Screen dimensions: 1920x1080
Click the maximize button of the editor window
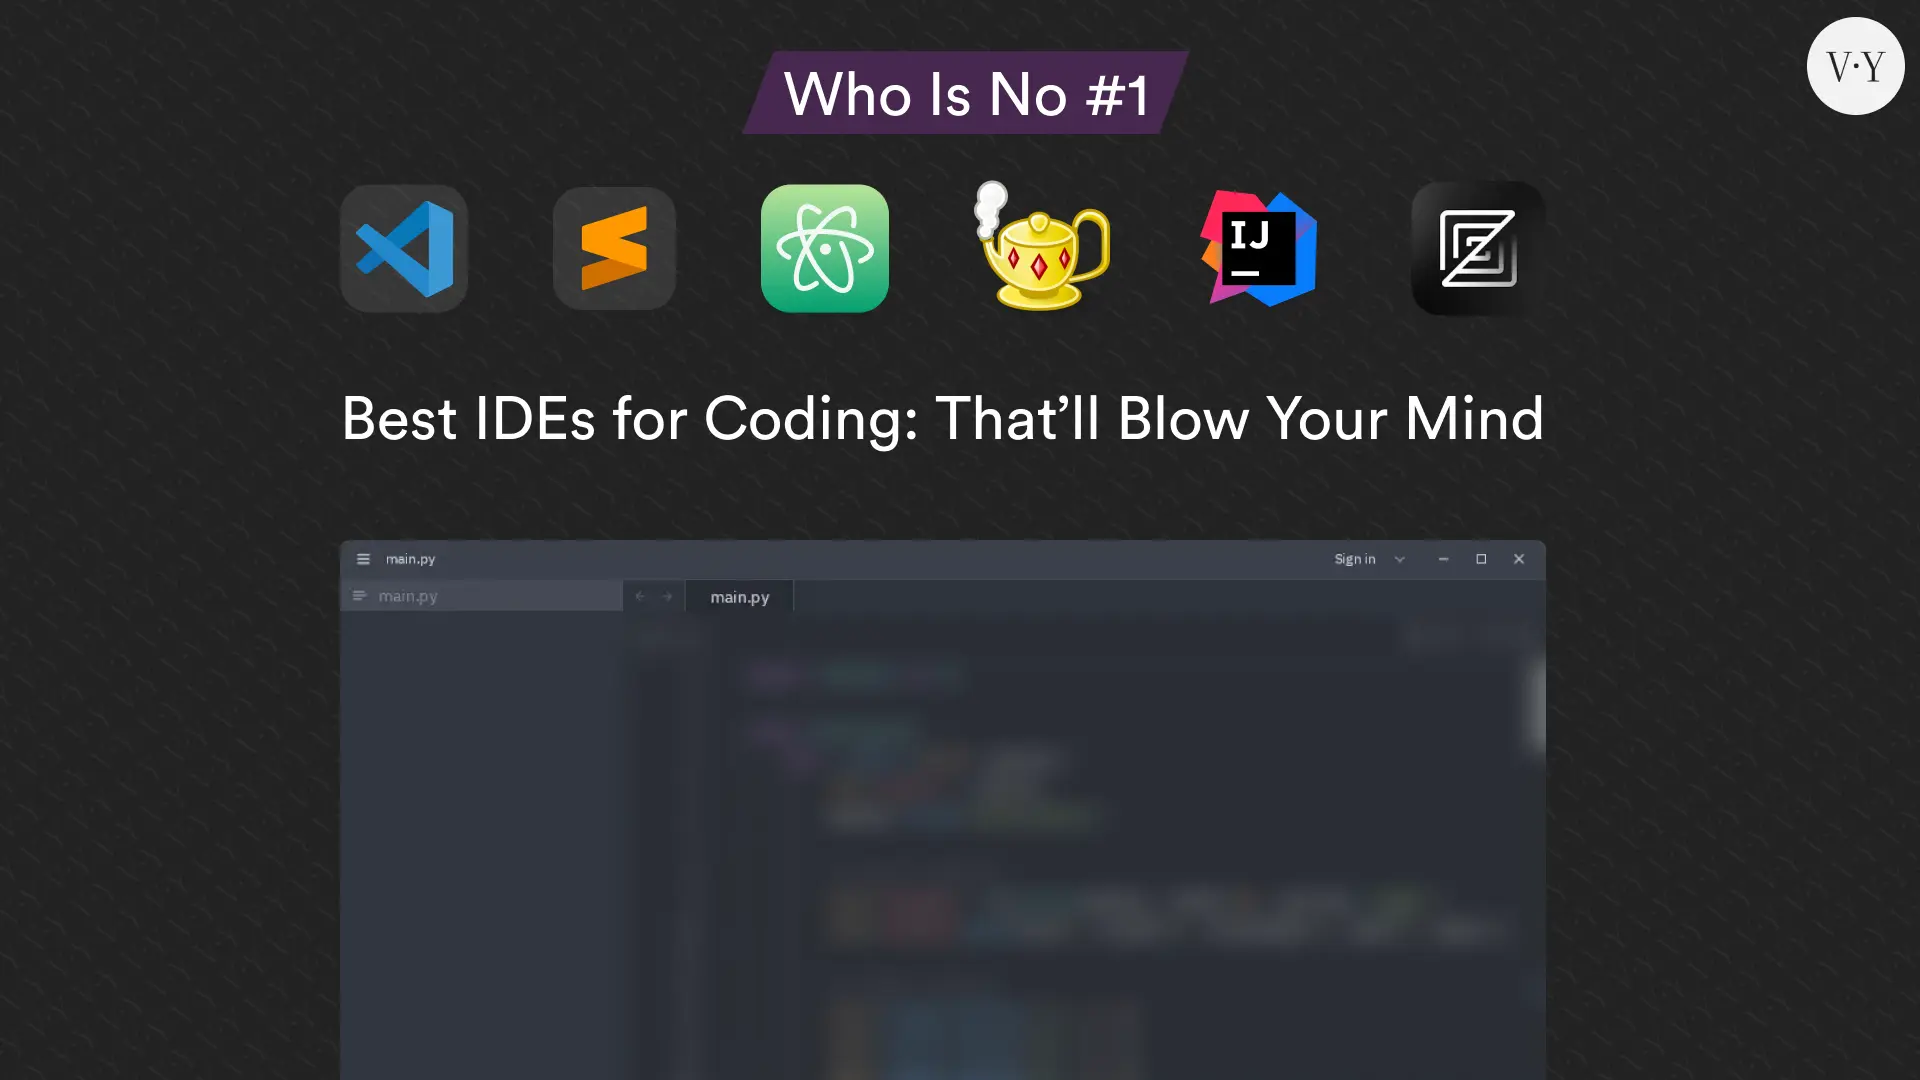1481,559
